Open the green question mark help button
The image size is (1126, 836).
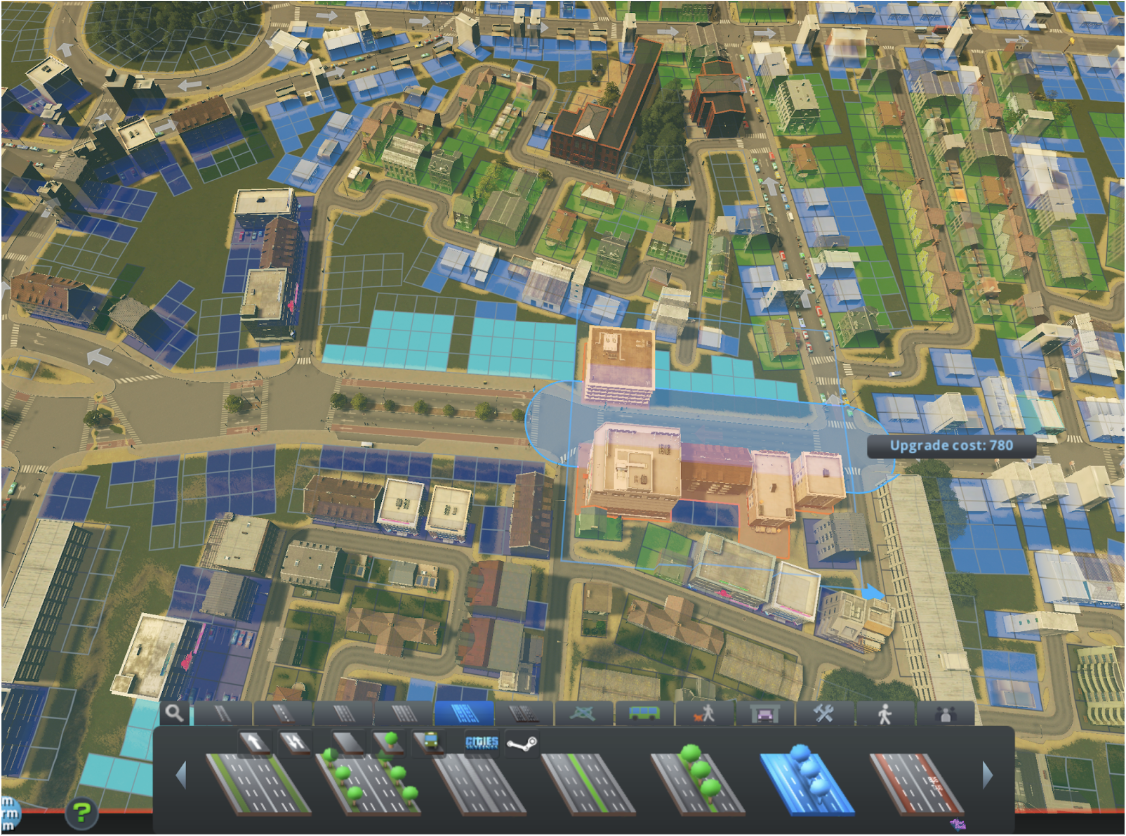[81, 812]
